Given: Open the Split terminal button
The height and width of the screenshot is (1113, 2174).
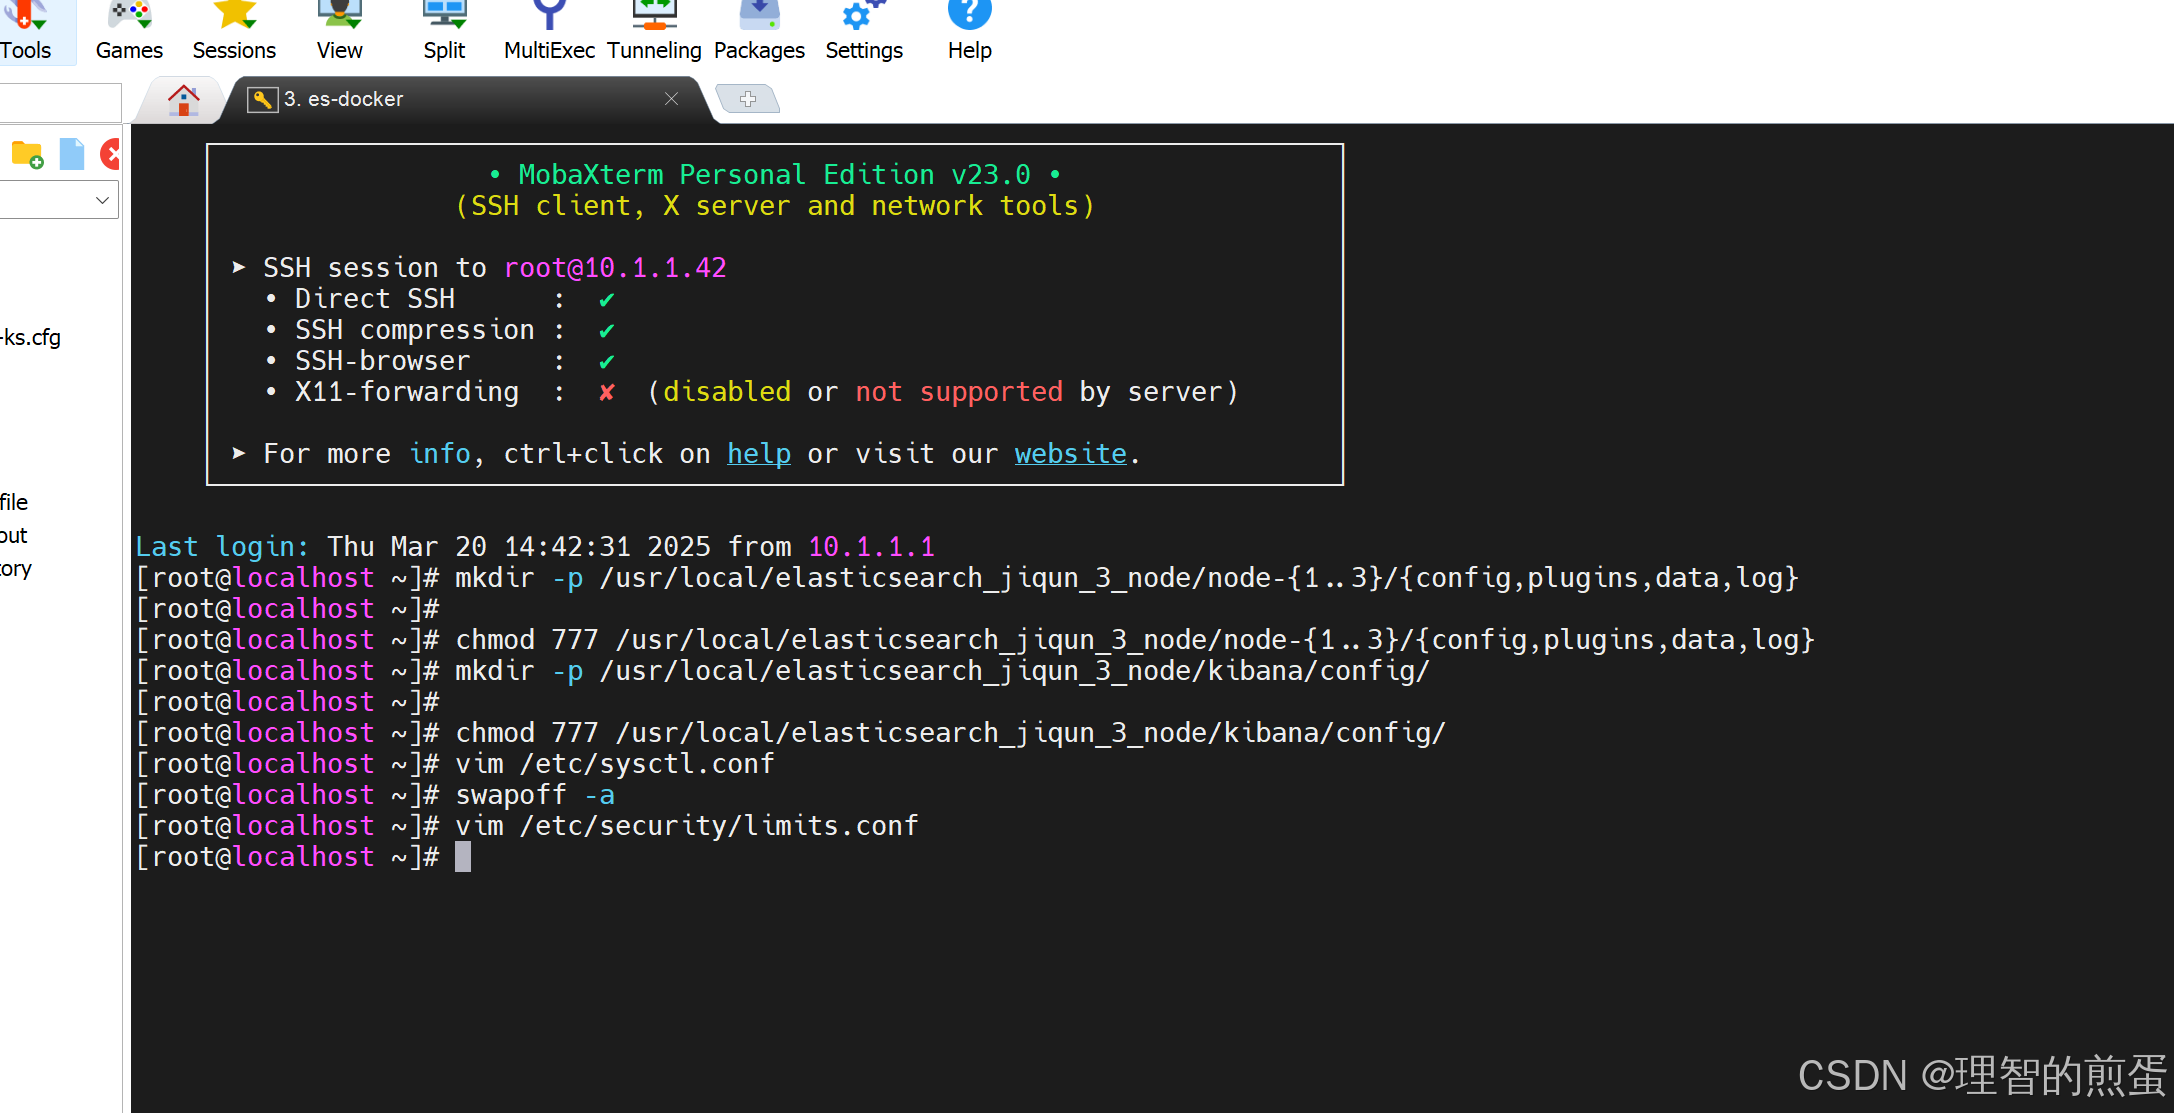Looking at the screenshot, I should coord(444,30).
